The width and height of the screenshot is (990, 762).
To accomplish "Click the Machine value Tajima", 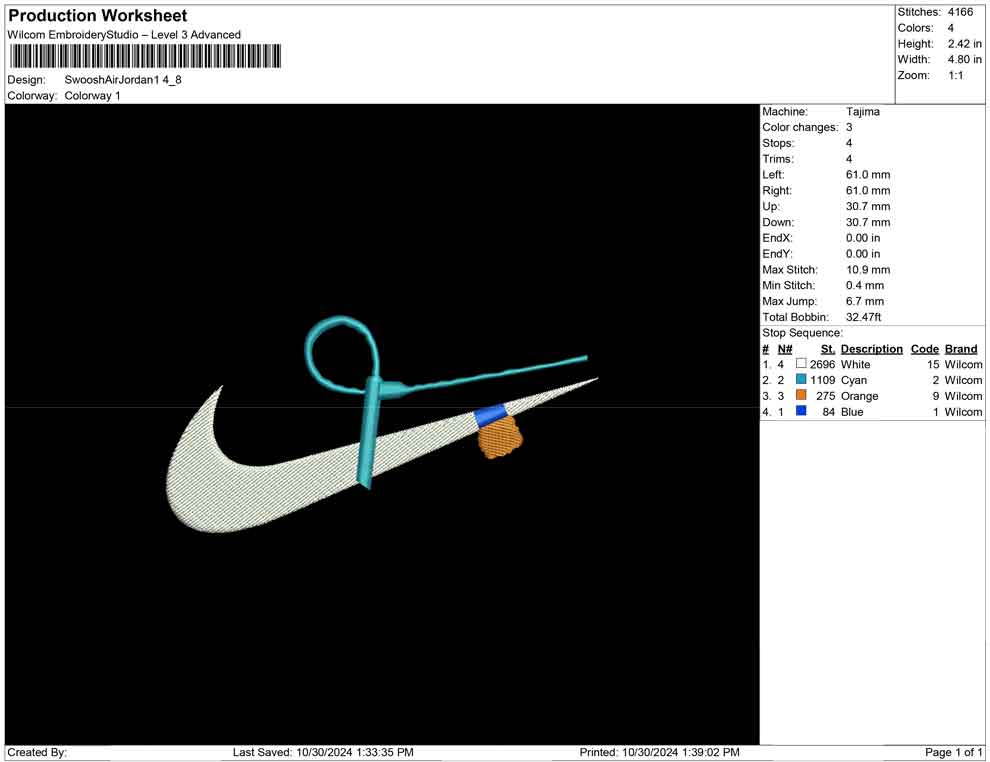I will pyautogui.click(x=862, y=111).
